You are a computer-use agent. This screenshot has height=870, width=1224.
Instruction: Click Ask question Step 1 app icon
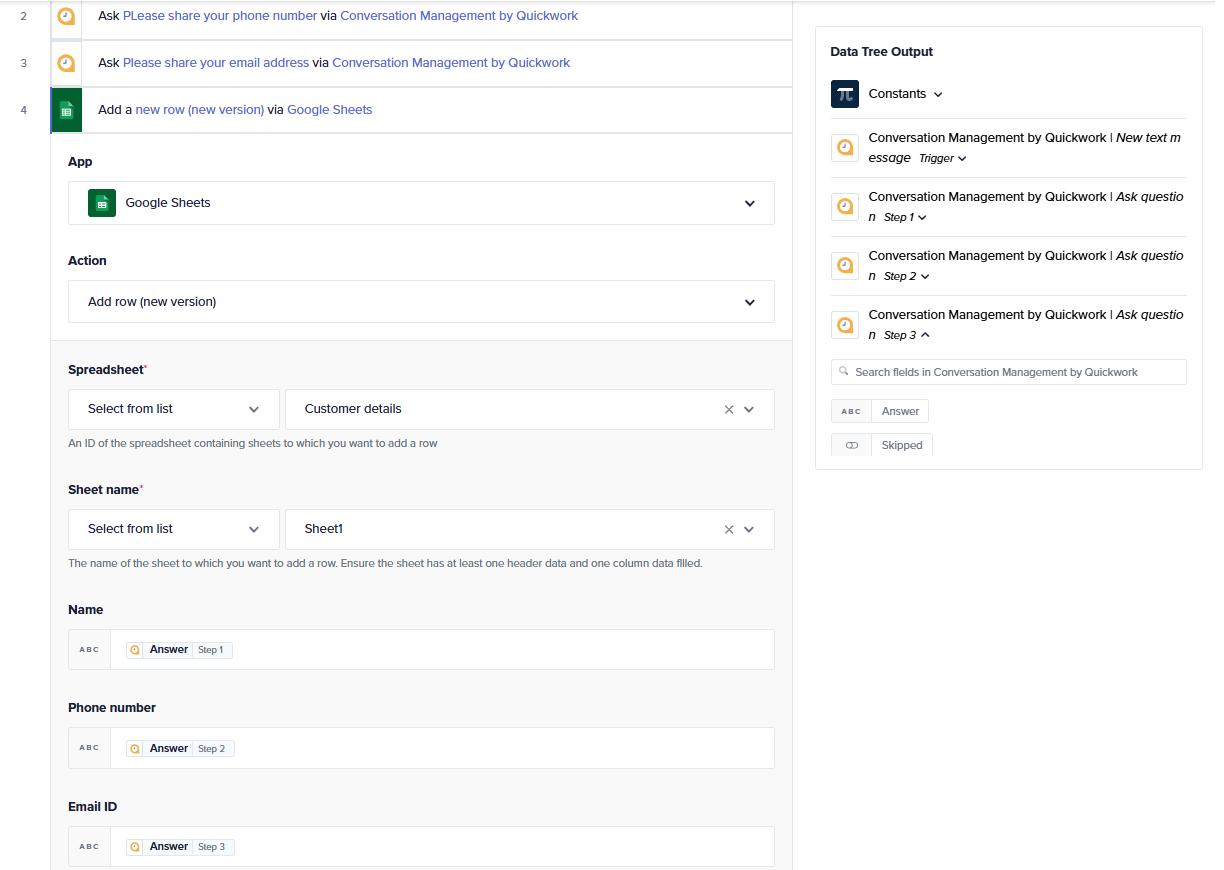point(845,207)
